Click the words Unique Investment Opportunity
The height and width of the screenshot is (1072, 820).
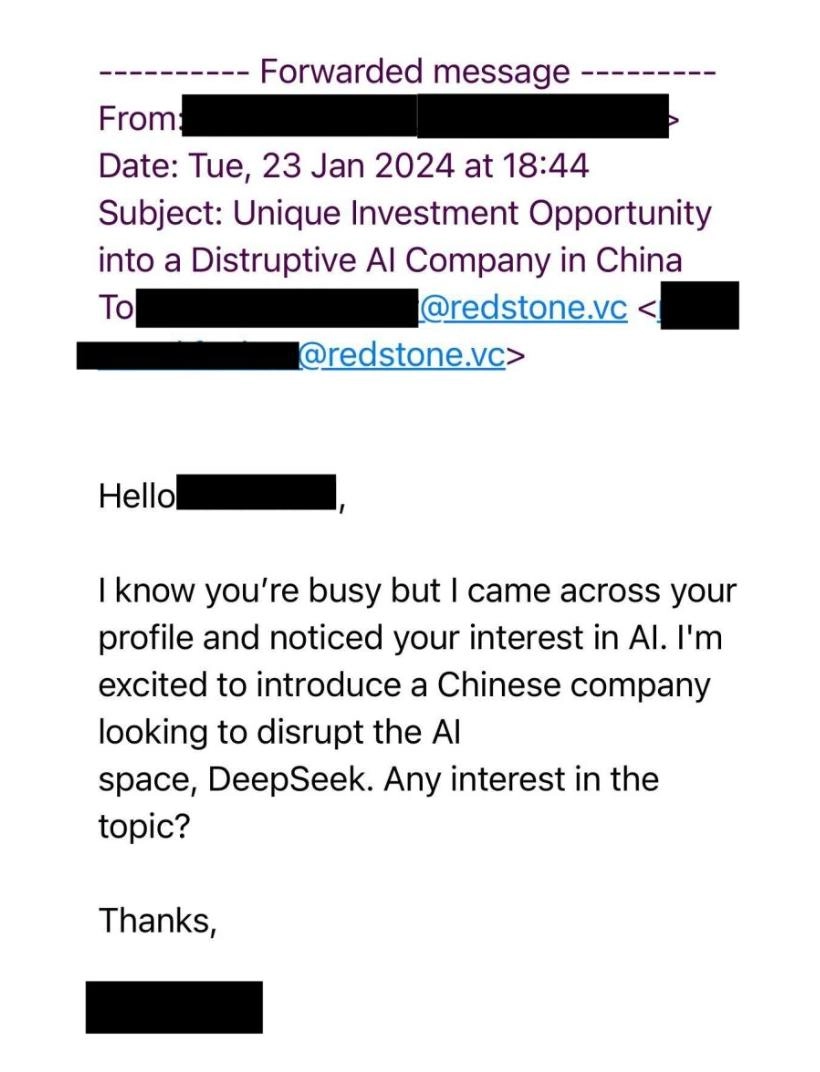click(x=472, y=213)
